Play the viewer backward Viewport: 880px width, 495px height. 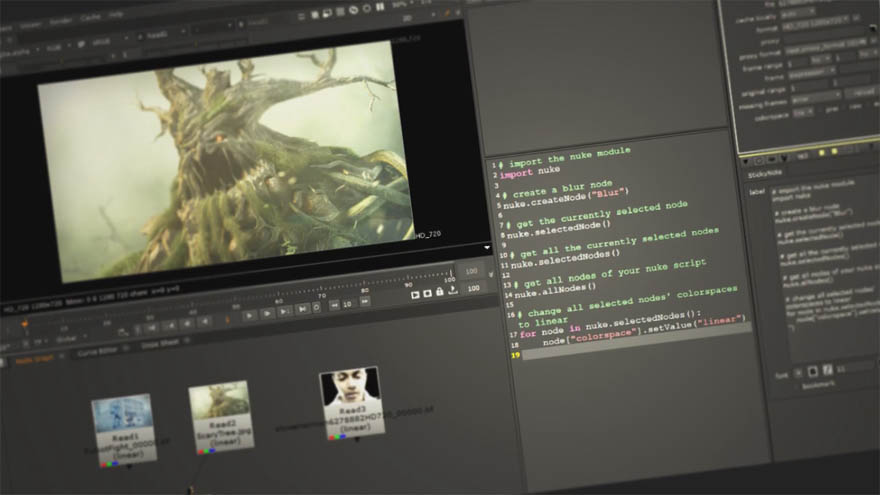pyautogui.click(x=204, y=321)
